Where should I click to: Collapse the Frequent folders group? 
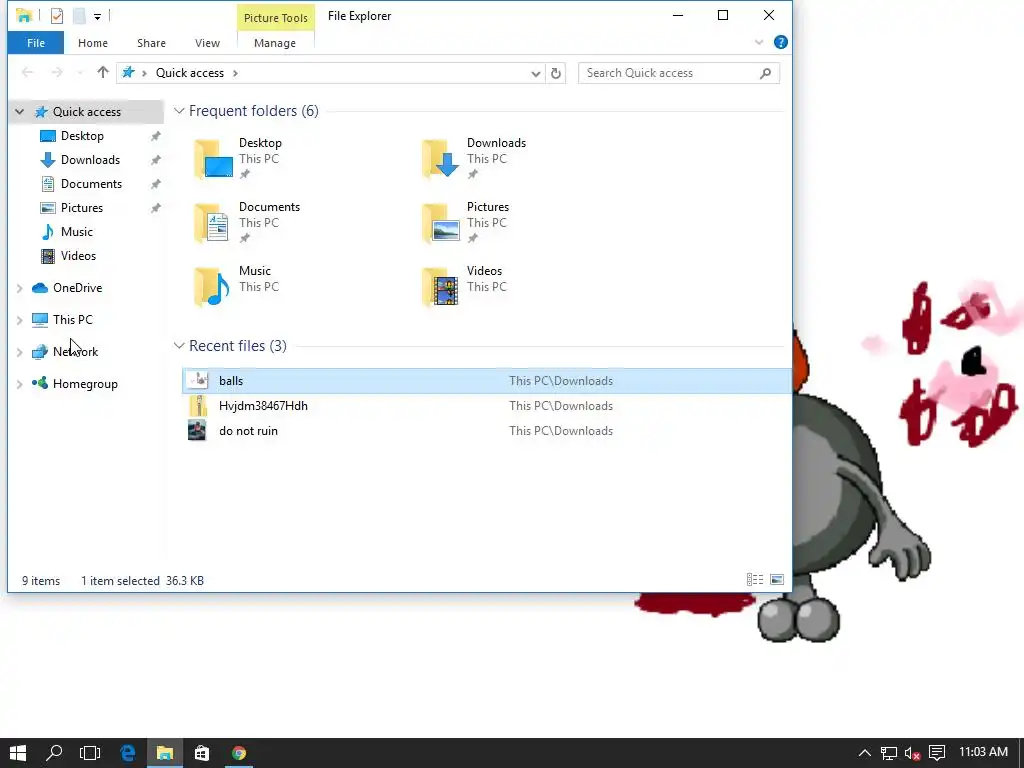179,111
